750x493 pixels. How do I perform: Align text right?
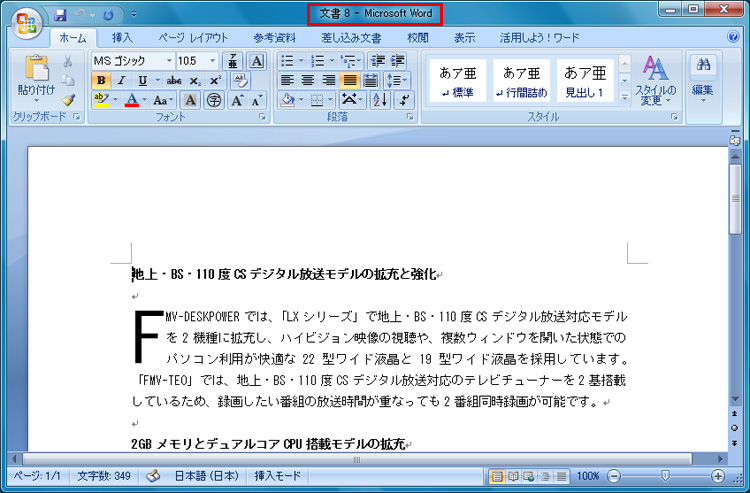[x=328, y=80]
